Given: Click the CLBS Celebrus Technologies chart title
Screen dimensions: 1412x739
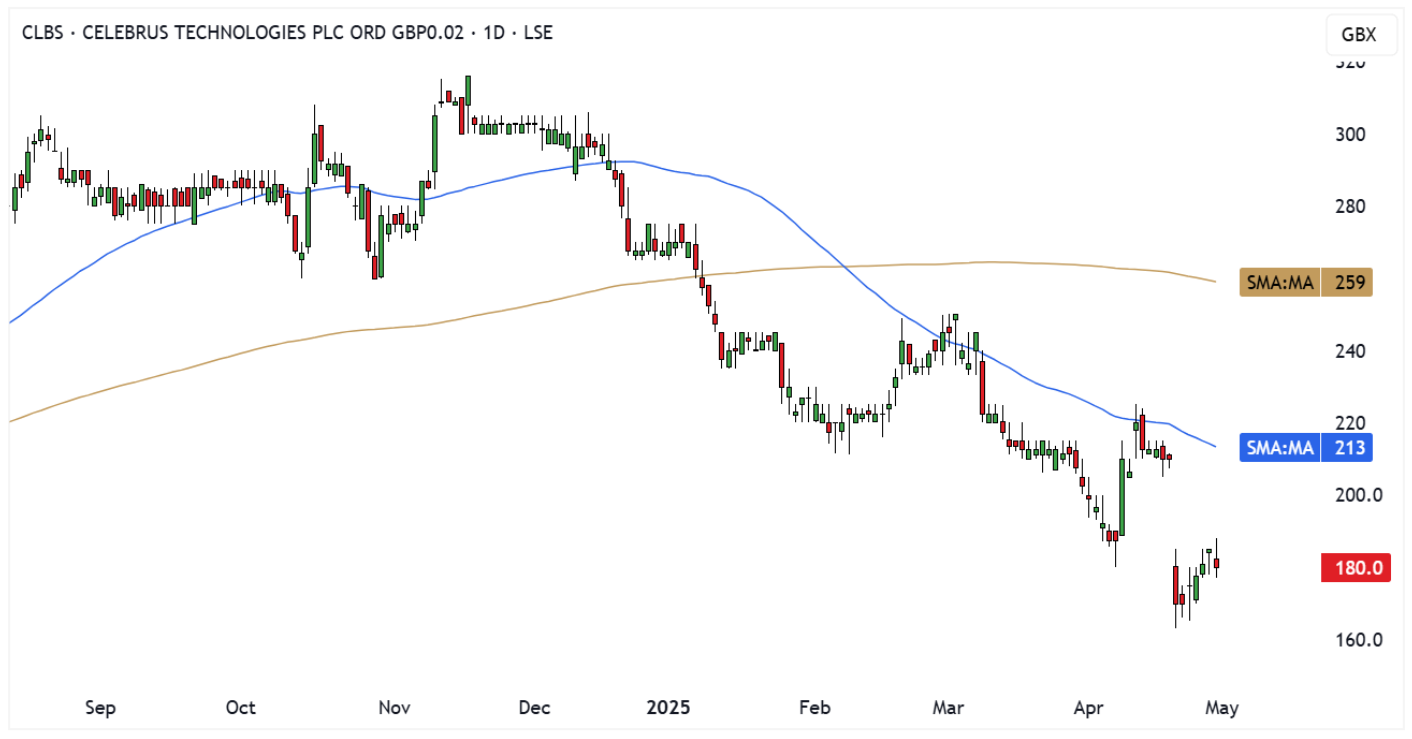Looking at the screenshot, I should [x=287, y=33].
